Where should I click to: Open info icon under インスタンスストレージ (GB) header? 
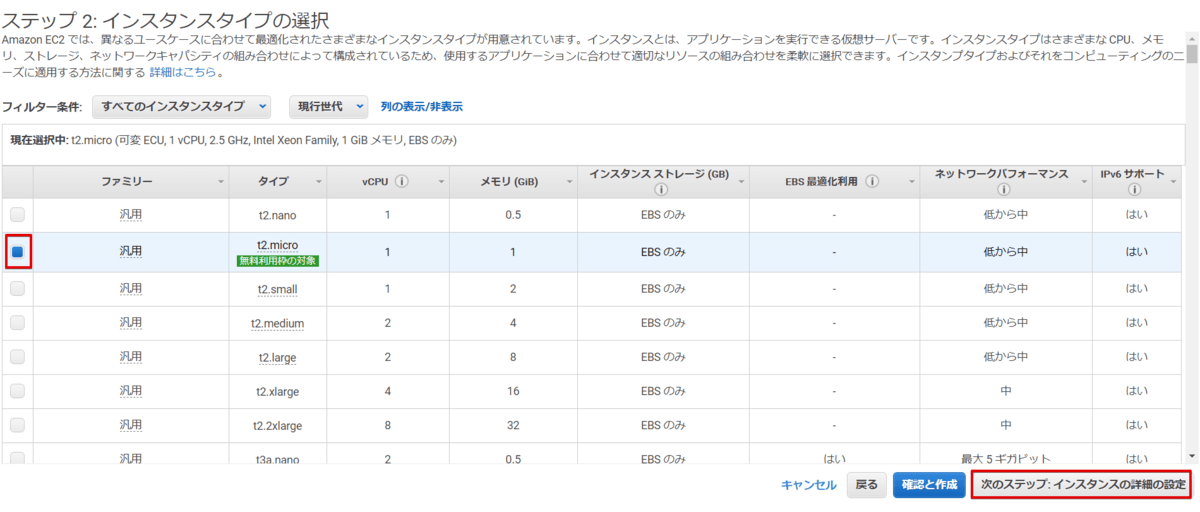pos(660,189)
